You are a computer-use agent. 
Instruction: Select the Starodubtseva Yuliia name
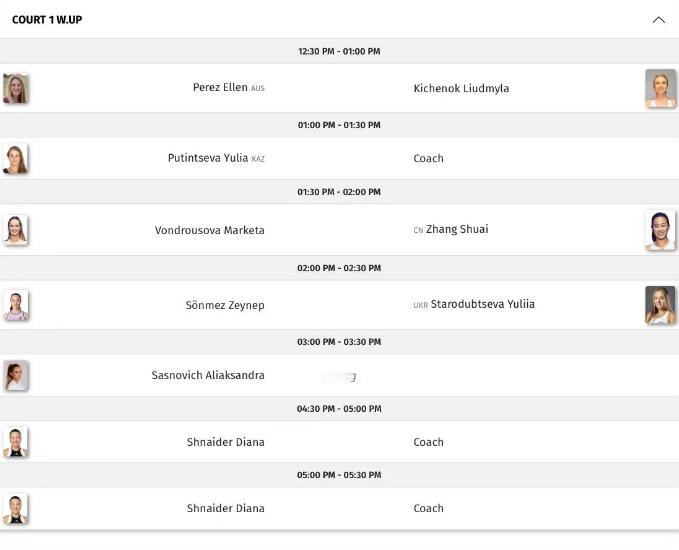(482, 304)
